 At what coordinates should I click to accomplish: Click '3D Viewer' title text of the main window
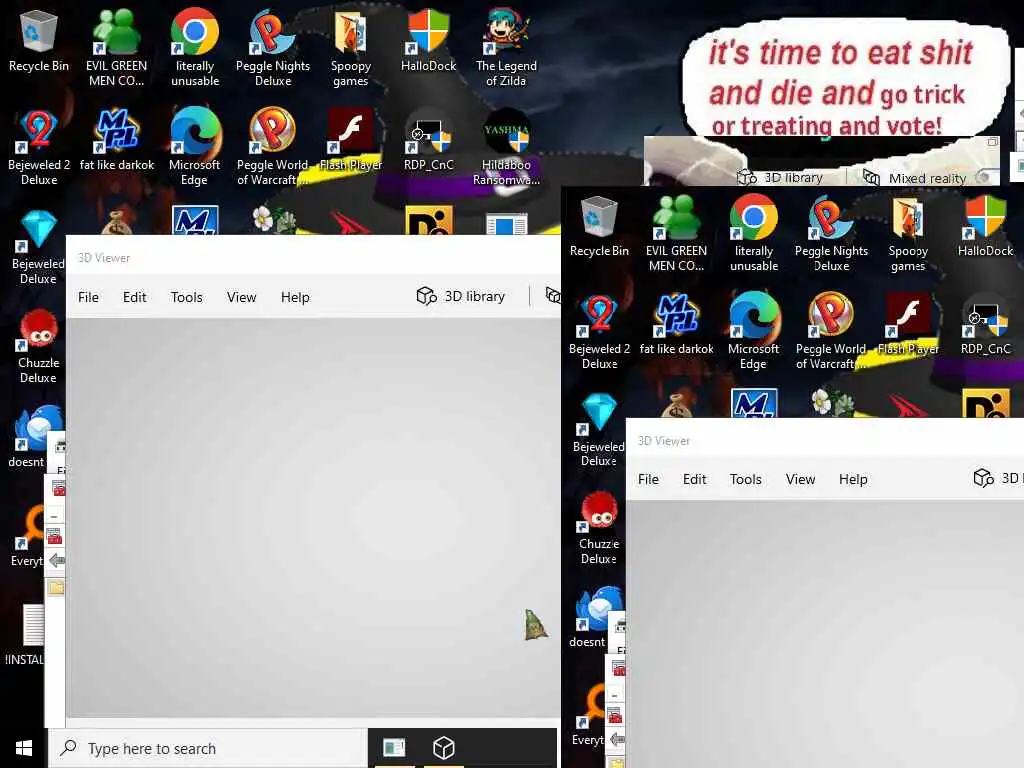pyautogui.click(x=104, y=258)
